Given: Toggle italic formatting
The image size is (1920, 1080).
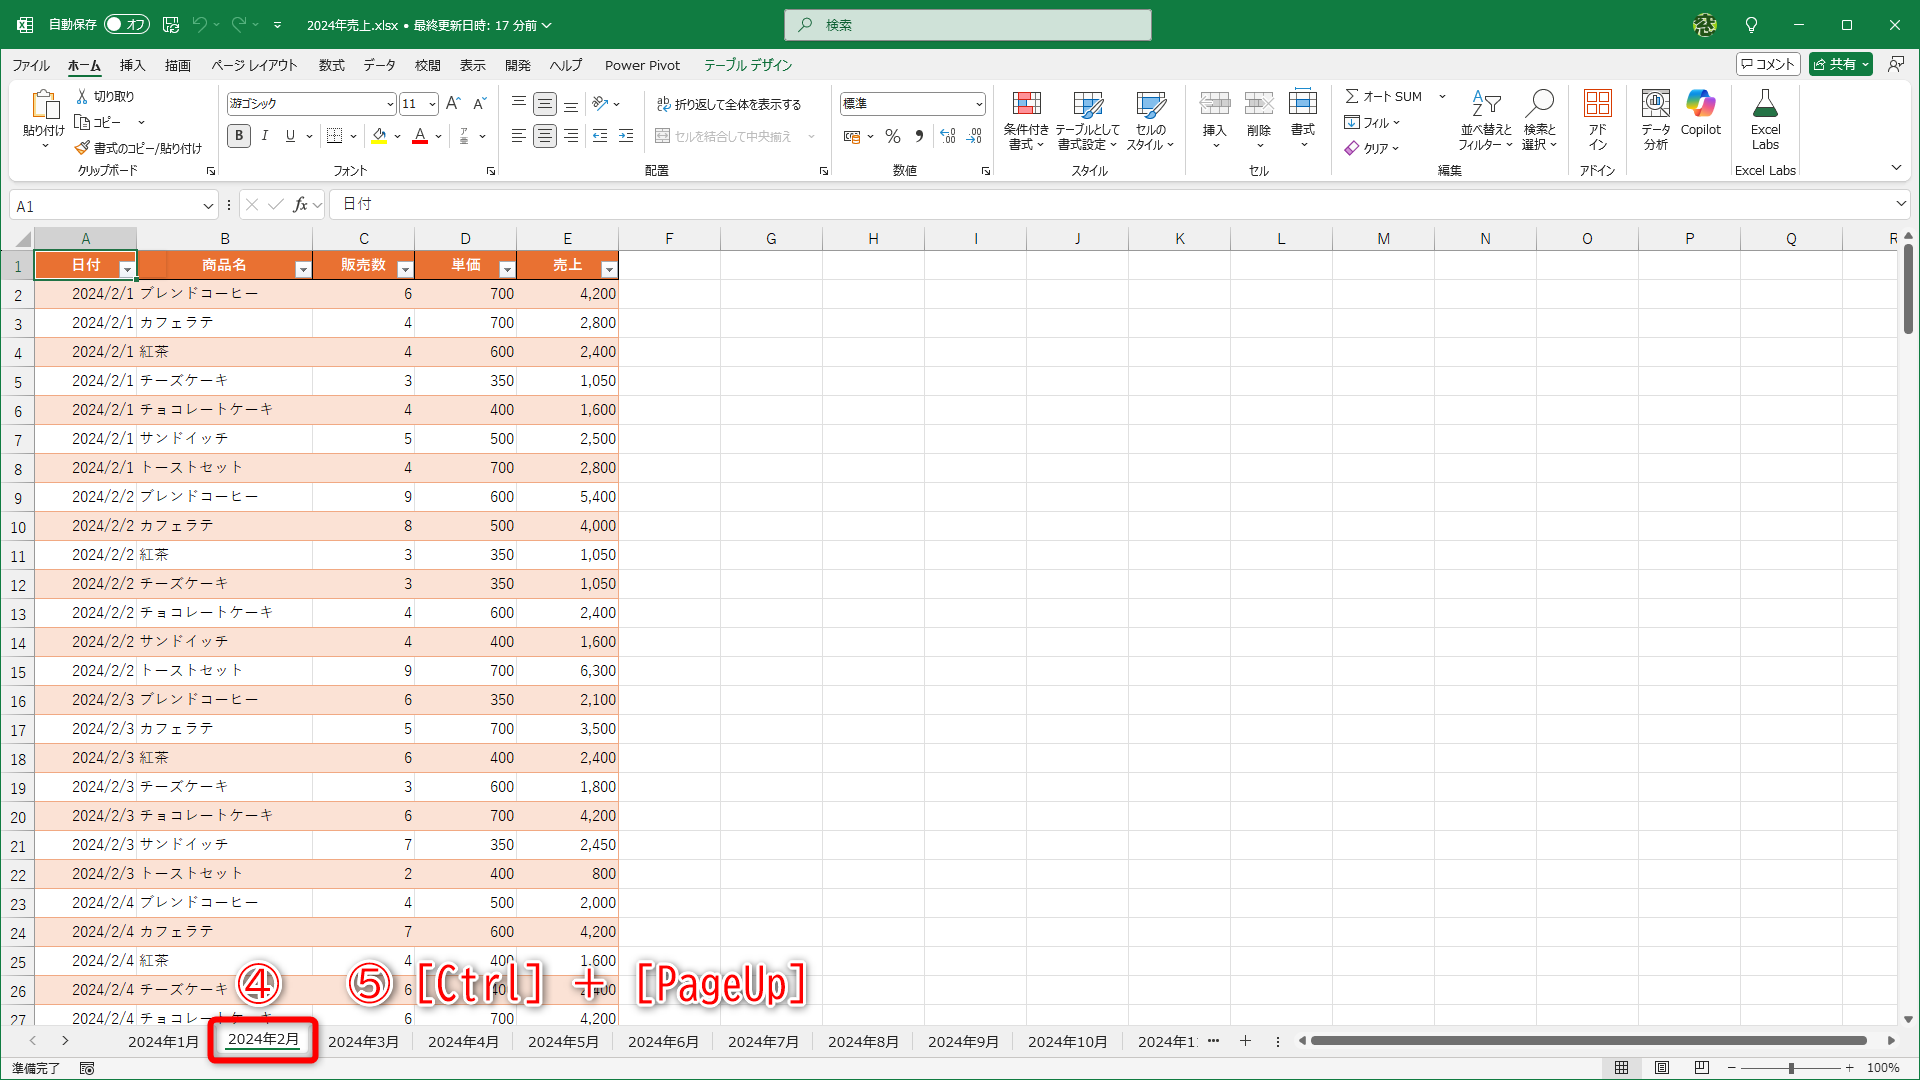Looking at the screenshot, I should (264, 135).
